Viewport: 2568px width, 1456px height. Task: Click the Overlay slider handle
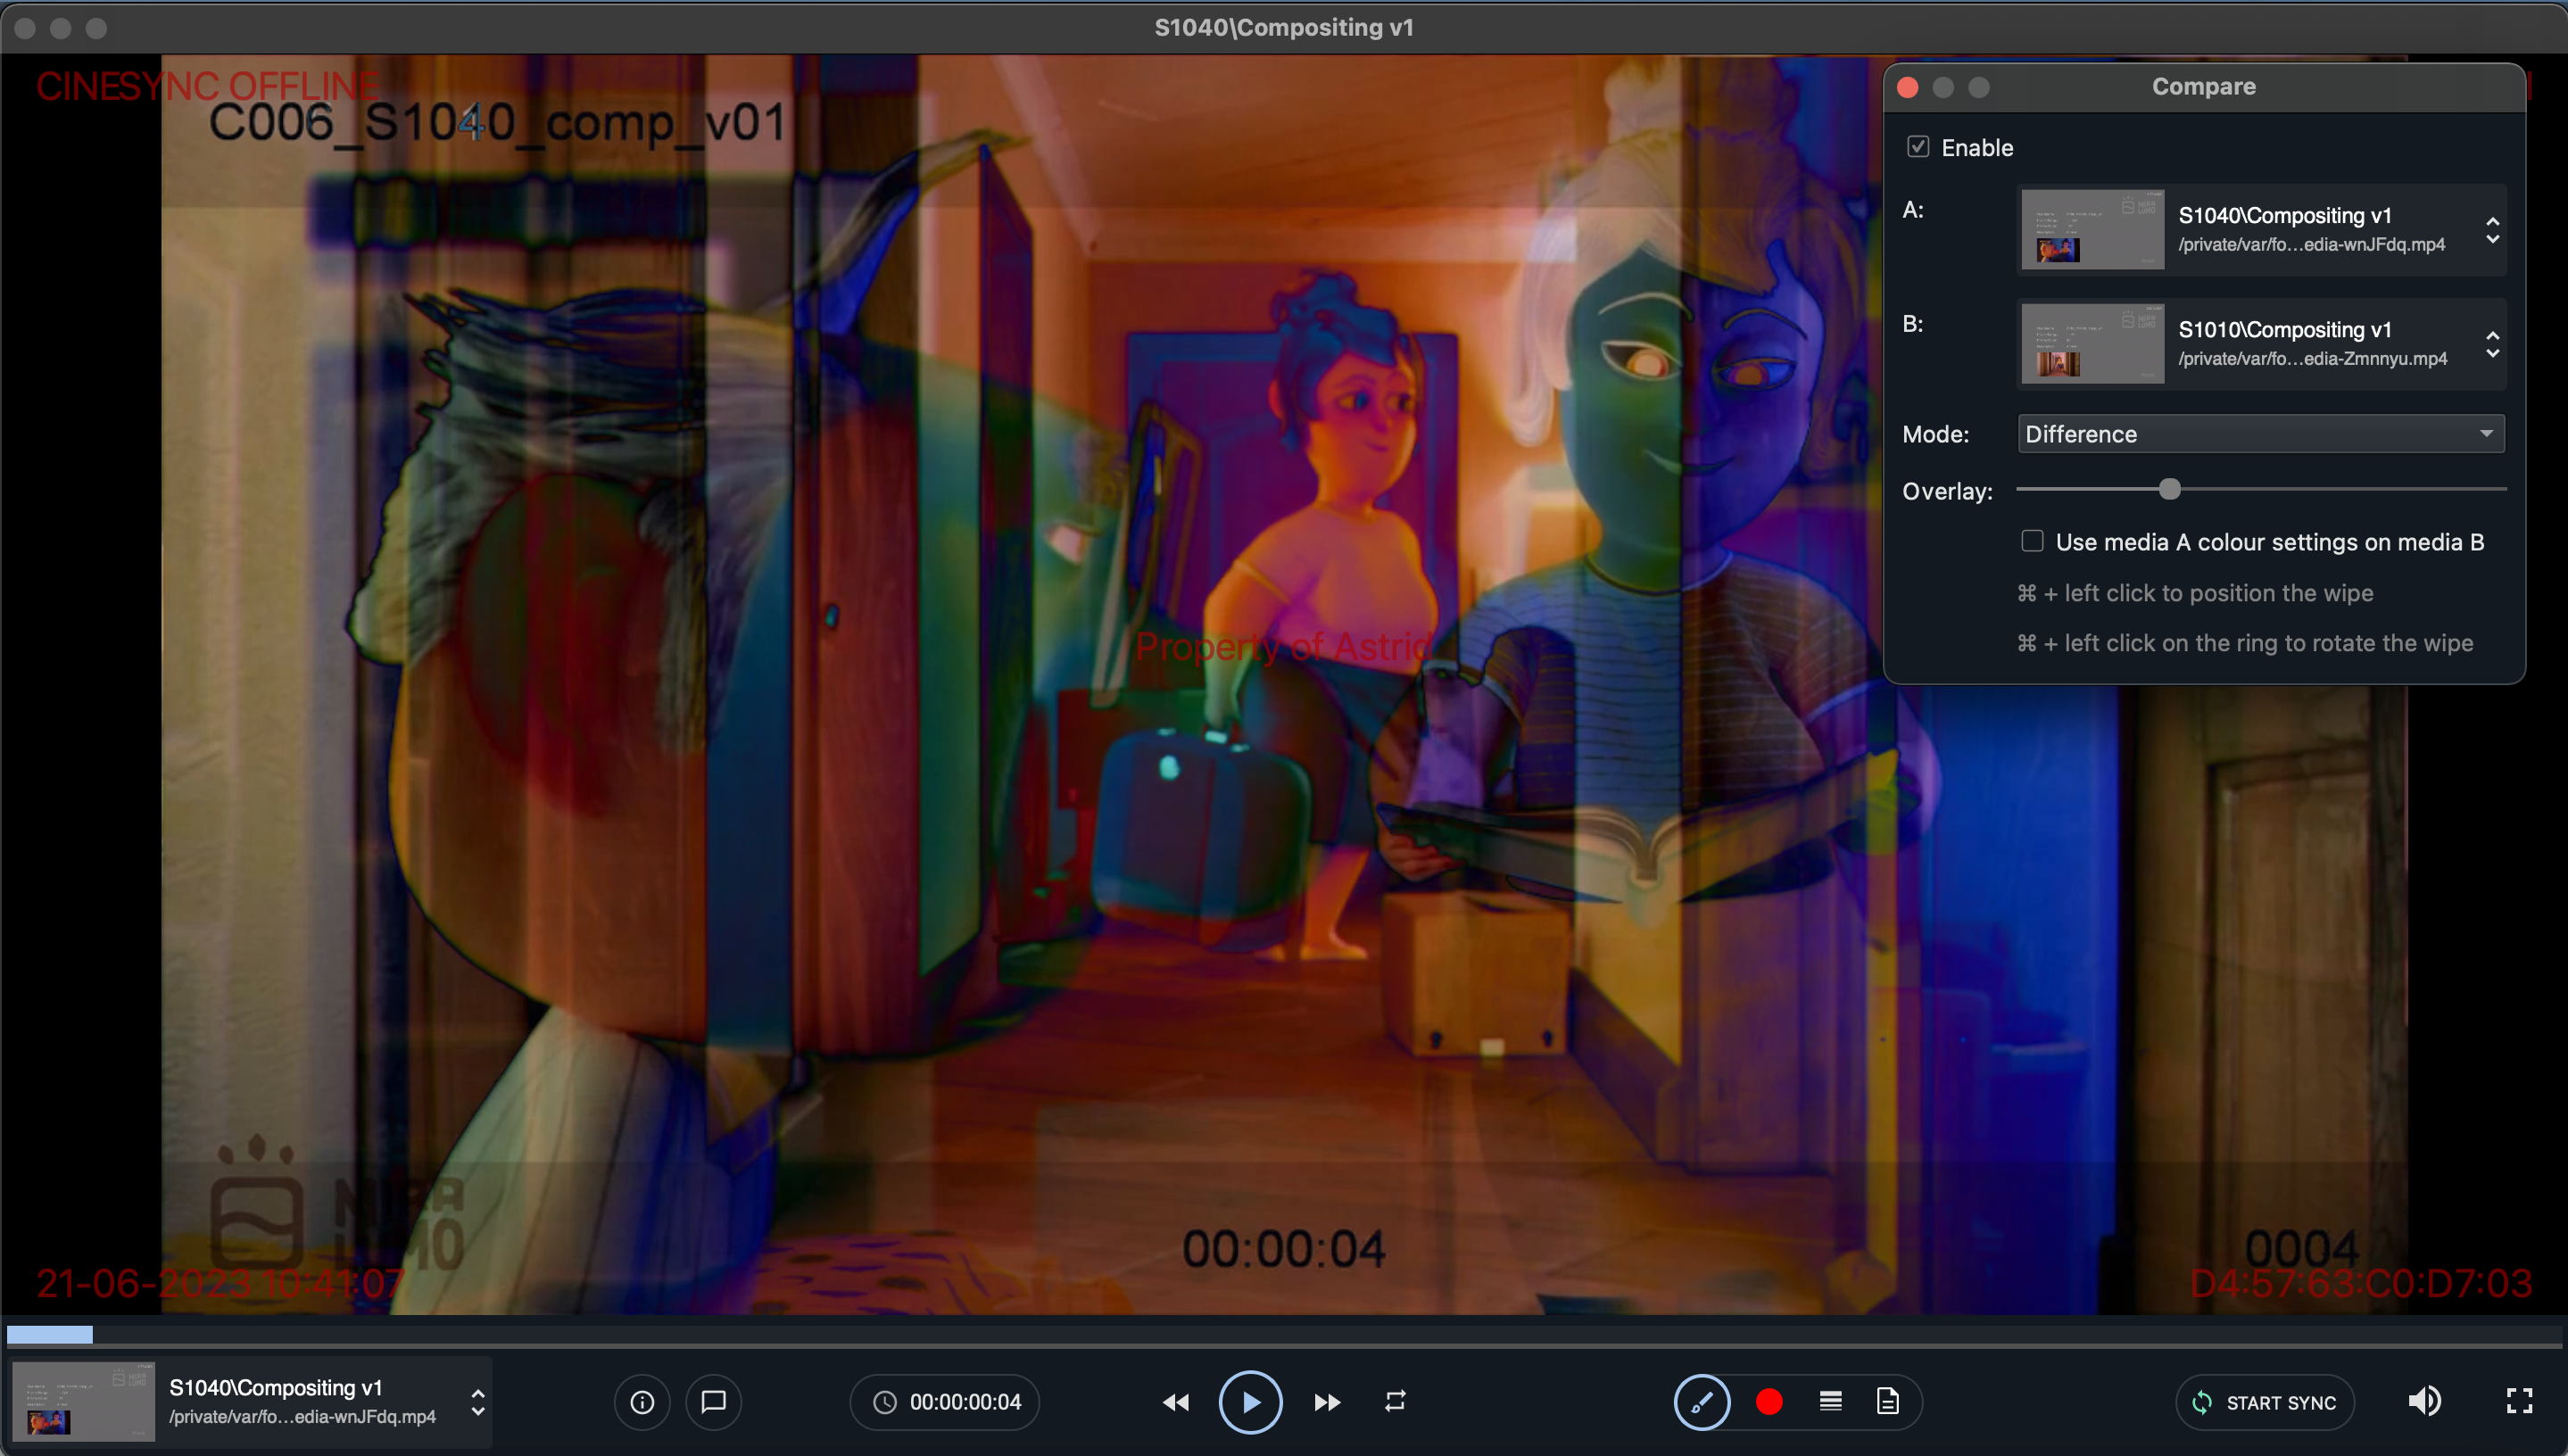click(2169, 489)
